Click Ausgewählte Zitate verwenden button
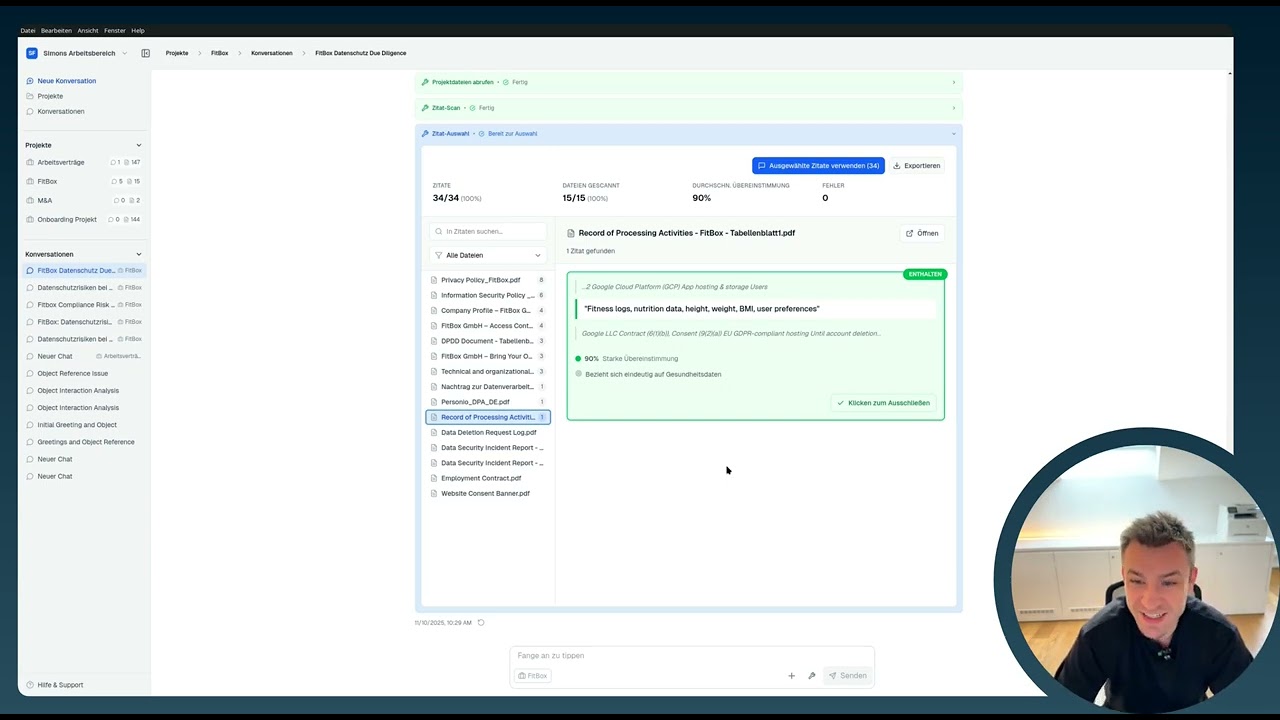 [x=818, y=166]
